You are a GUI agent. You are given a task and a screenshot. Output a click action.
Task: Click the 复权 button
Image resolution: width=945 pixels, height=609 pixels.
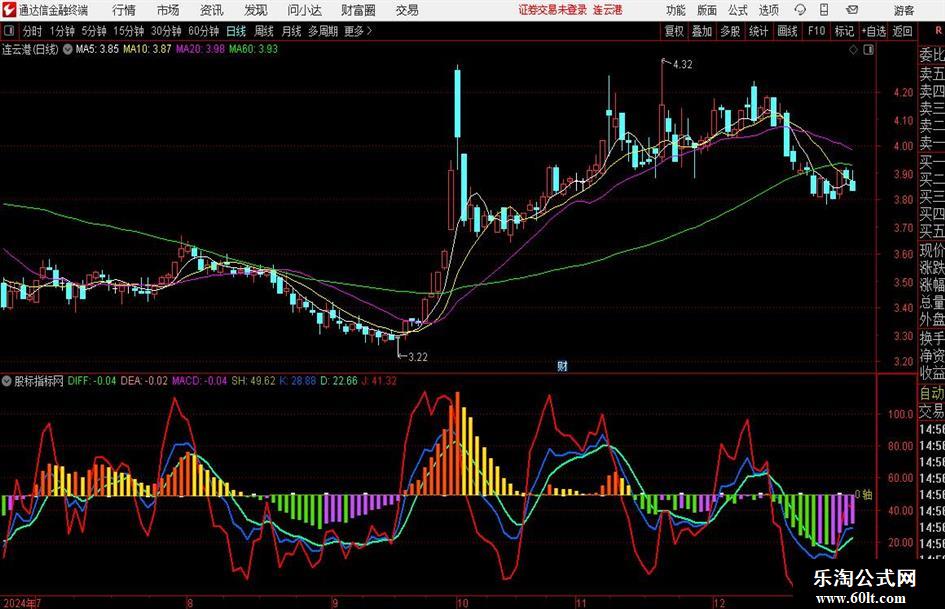pyautogui.click(x=674, y=31)
